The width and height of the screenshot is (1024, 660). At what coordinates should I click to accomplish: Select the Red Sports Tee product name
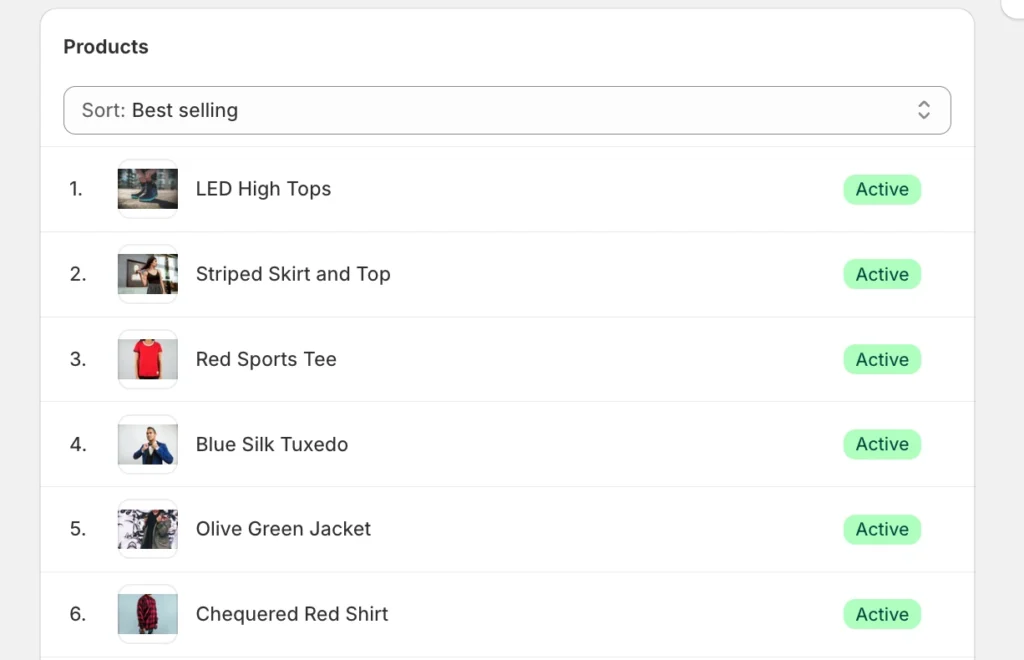coord(266,359)
